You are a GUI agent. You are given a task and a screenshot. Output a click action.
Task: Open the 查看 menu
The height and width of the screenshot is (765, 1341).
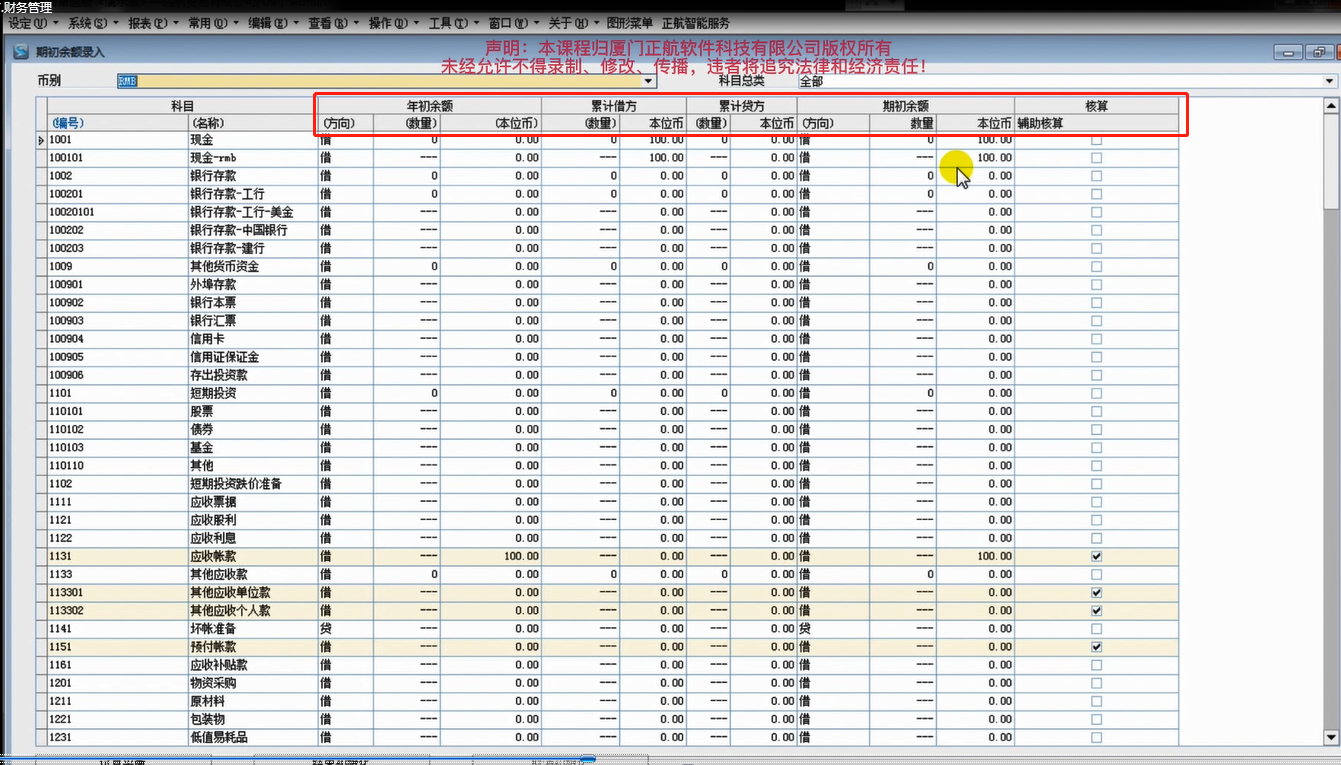(x=333, y=23)
